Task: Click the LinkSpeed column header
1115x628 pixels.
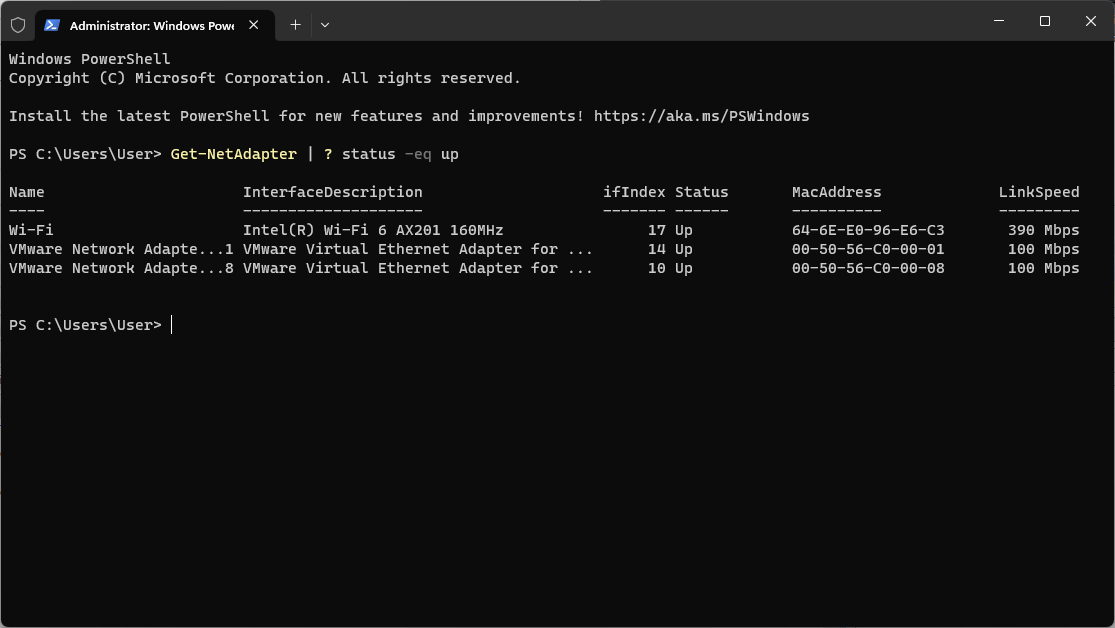Action: pos(1038,192)
